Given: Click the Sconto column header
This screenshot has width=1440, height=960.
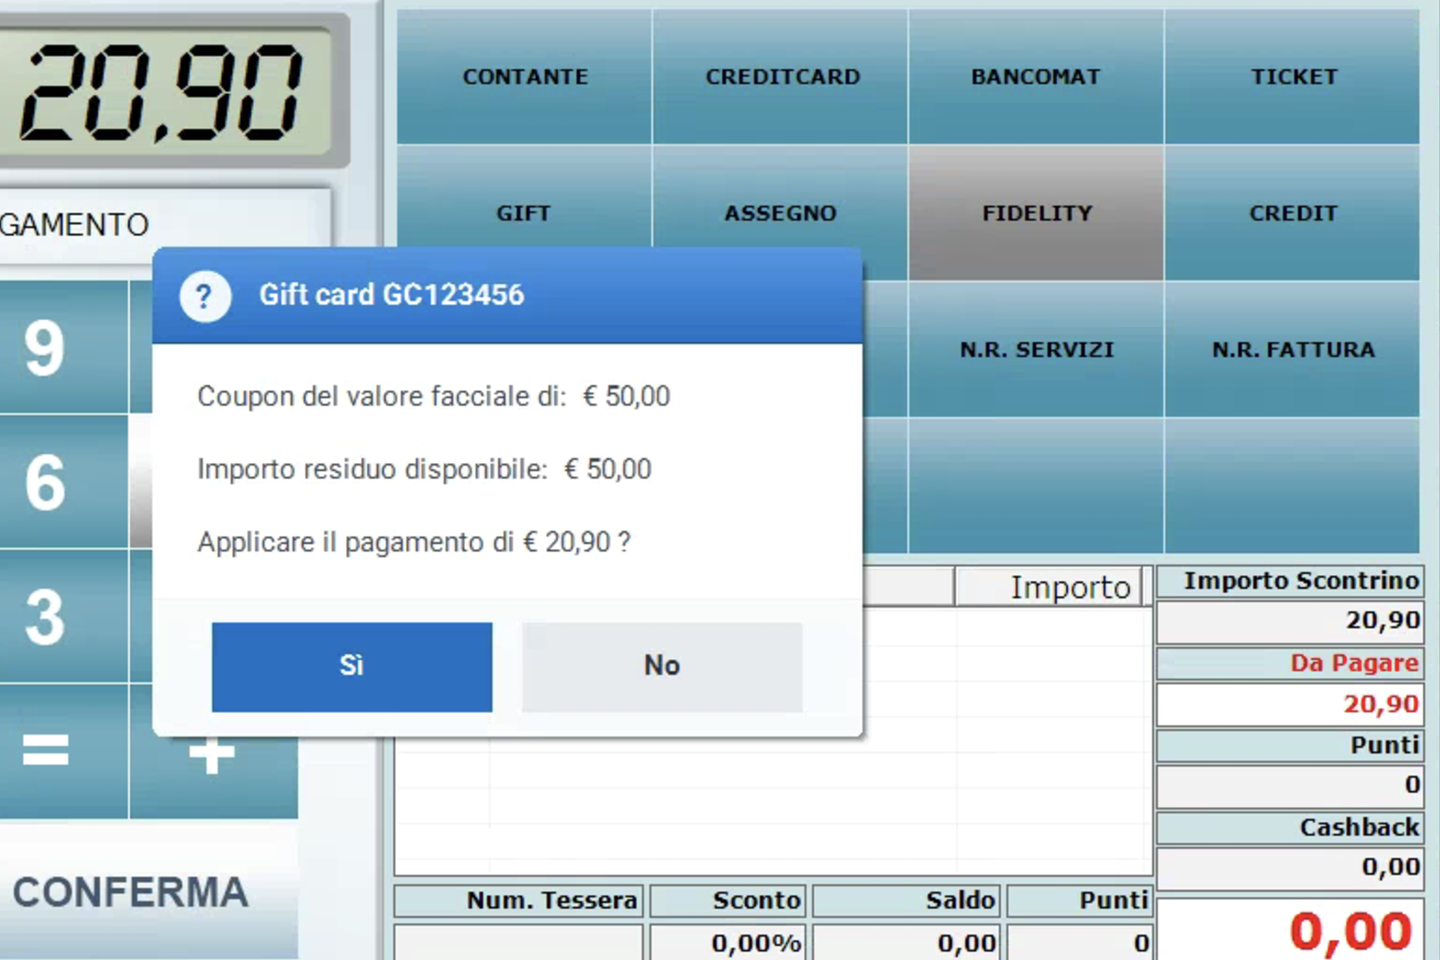Looking at the screenshot, I should [x=728, y=901].
